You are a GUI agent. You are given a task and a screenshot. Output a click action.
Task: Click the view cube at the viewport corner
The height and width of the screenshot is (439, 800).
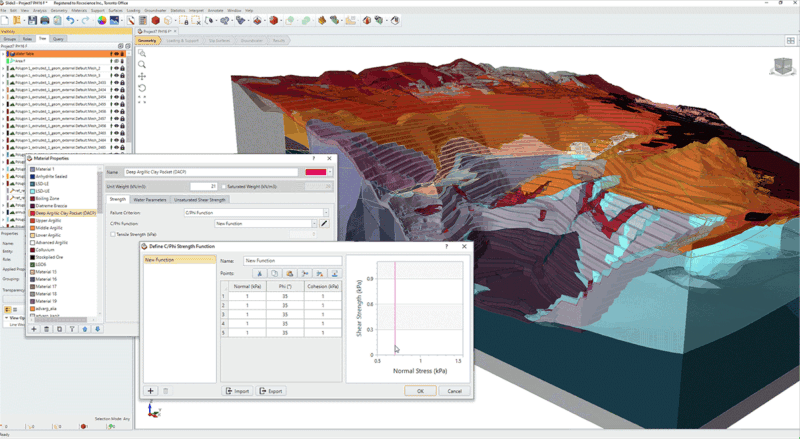click(x=783, y=66)
